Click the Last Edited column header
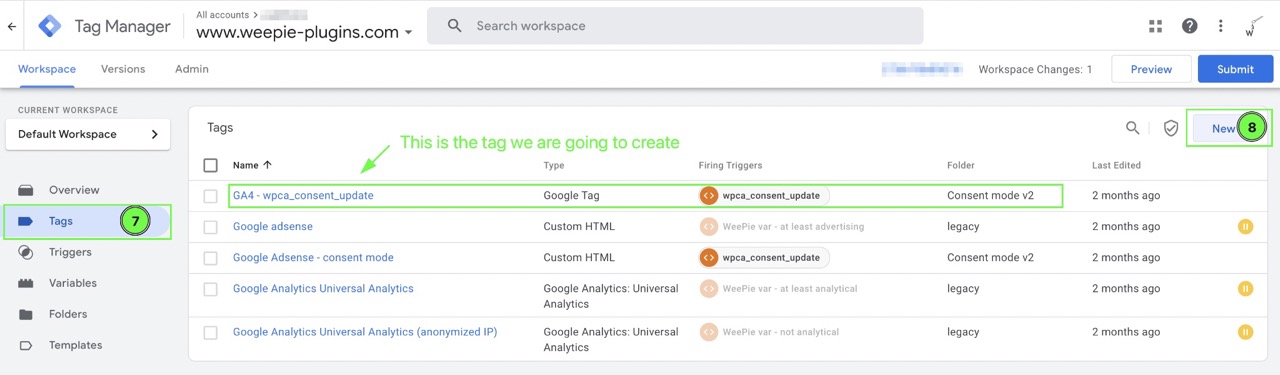 tap(1115, 165)
